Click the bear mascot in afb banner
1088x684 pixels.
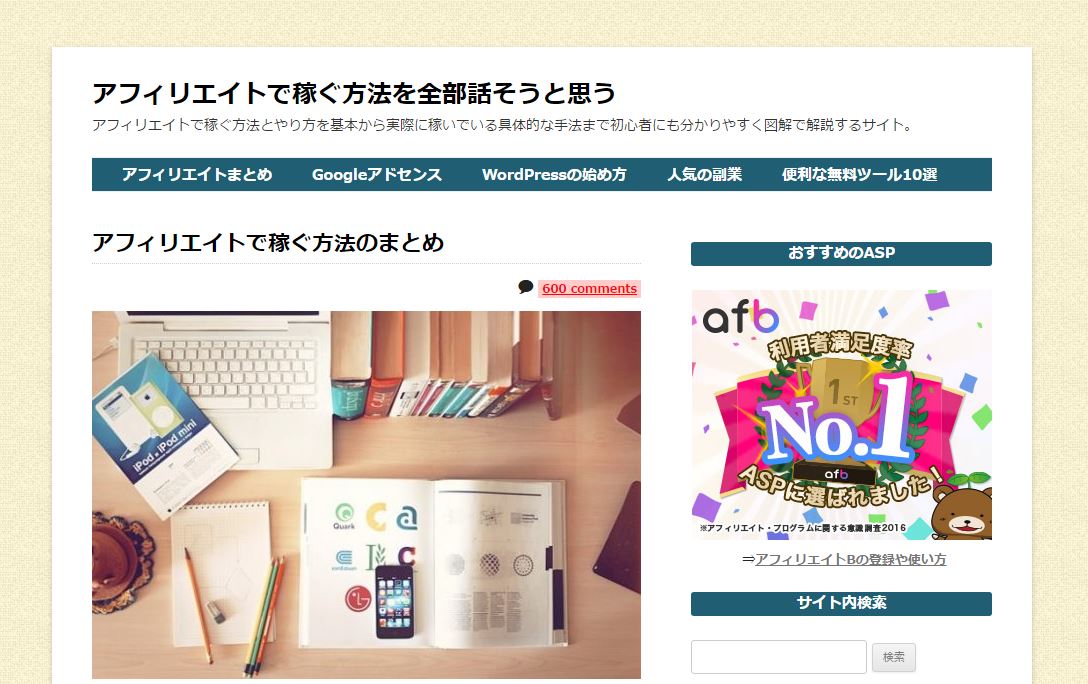[x=962, y=511]
